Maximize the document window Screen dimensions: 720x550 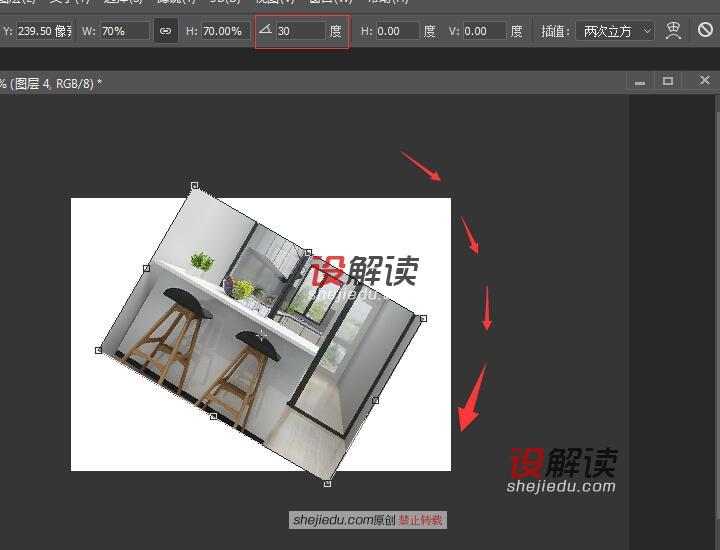click(668, 81)
